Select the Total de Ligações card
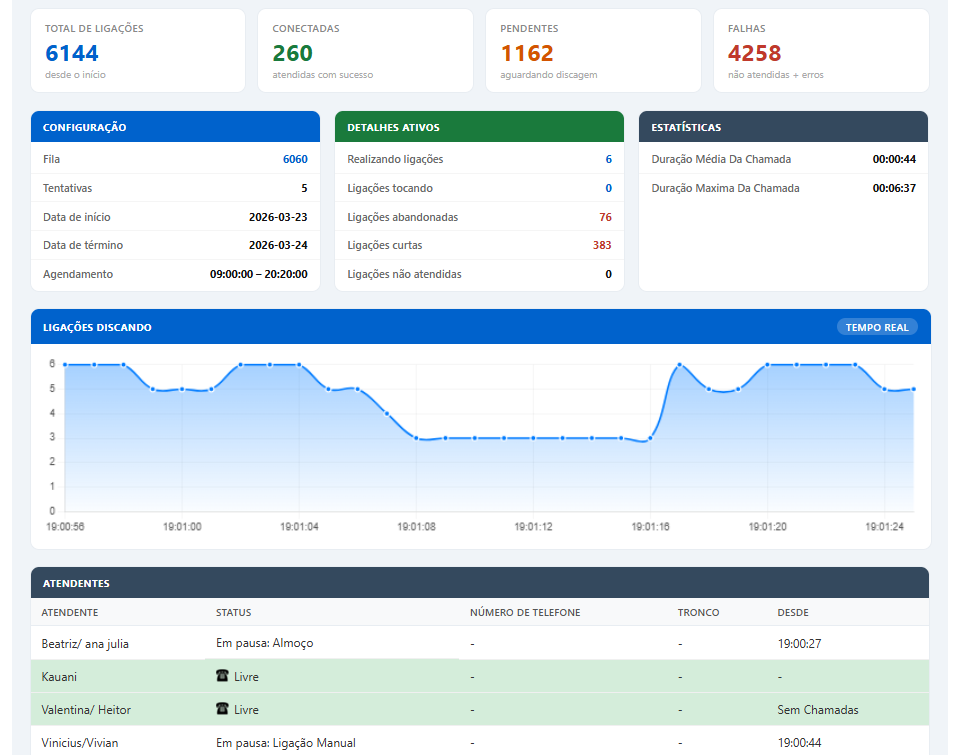Viewport: 968px width, 755px height. (138, 51)
